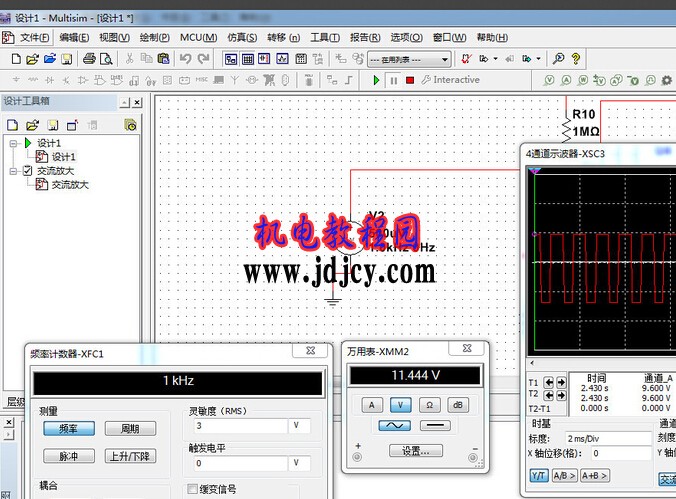Viewport: 676px width, 499px height.
Task: Open the 仿真(S) menu
Action: pyautogui.click(x=242, y=38)
